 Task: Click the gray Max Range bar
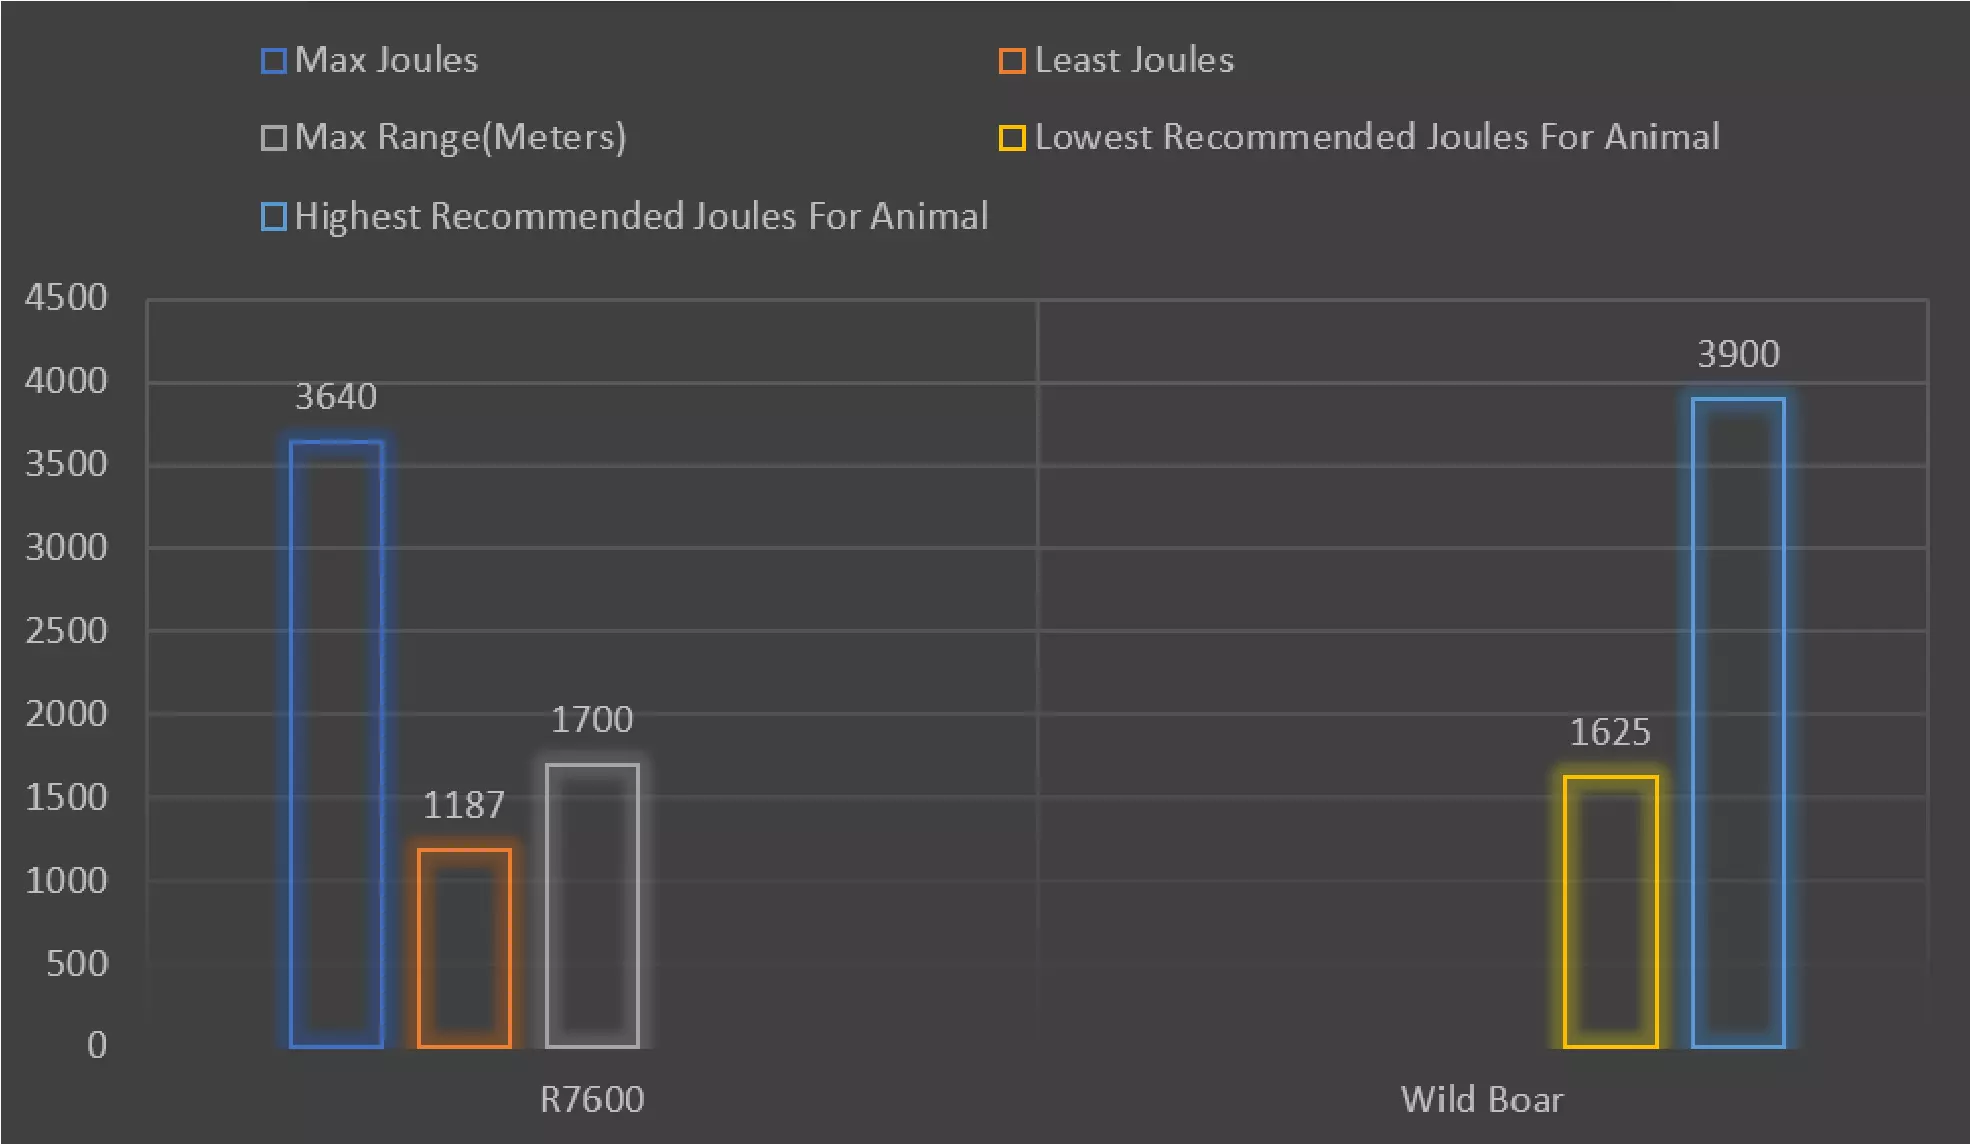(592, 905)
